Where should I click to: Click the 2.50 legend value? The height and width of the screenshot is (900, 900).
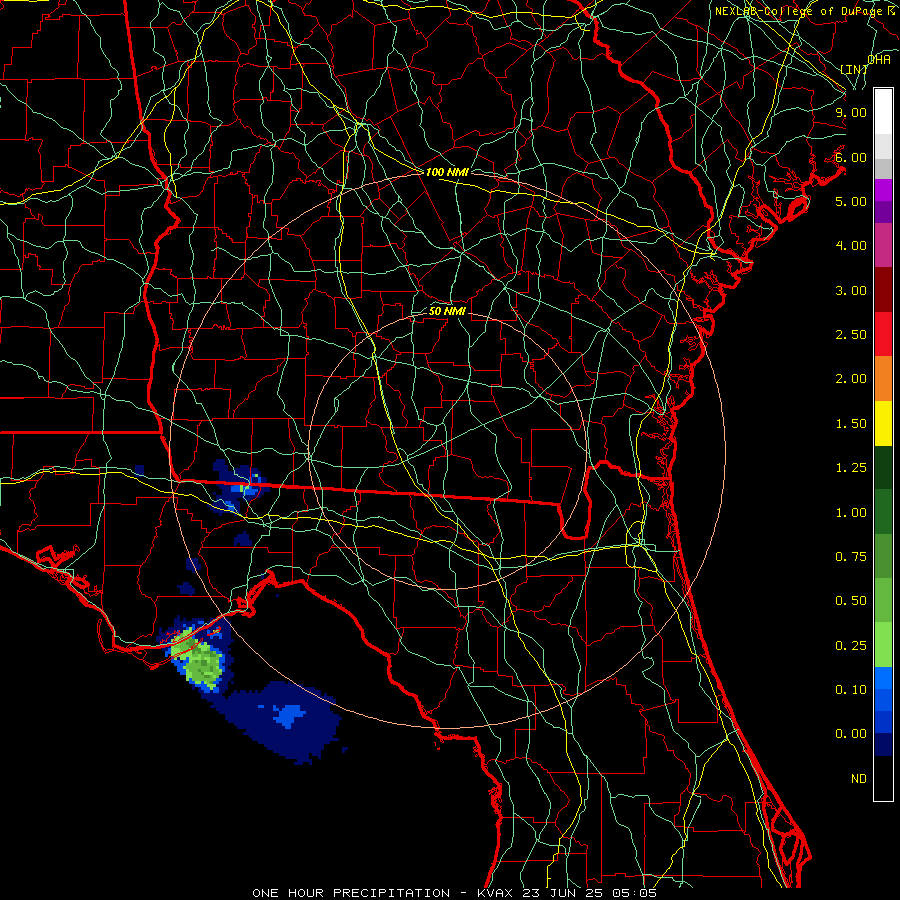tap(851, 335)
